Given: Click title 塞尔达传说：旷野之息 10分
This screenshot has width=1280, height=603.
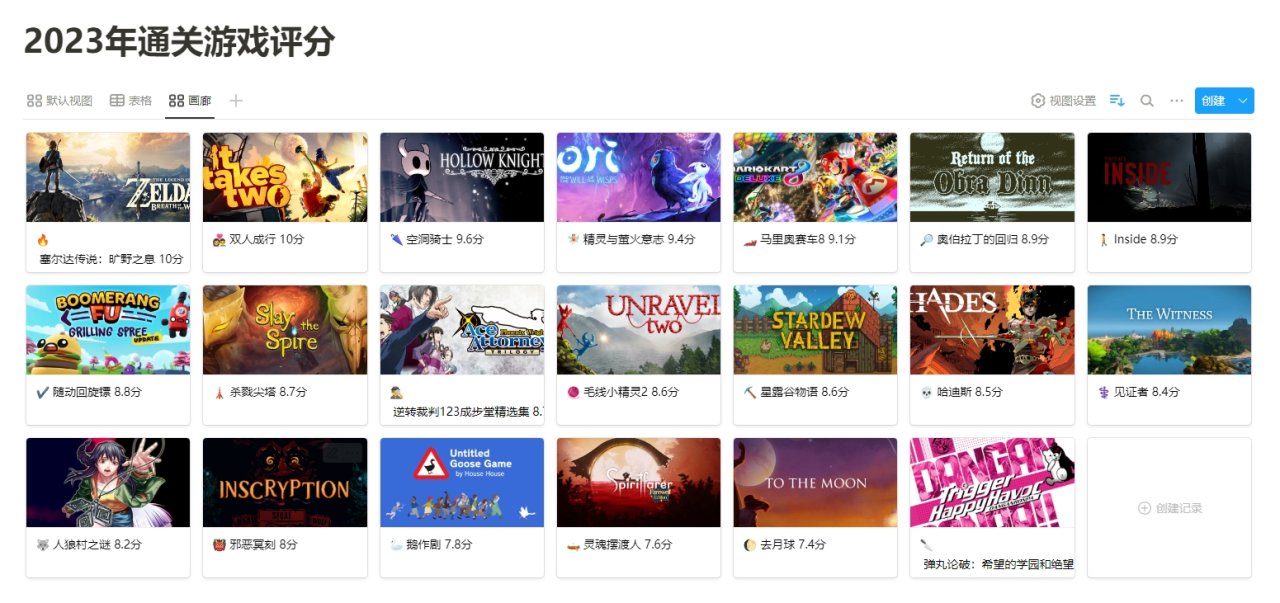Looking at the screenshot, I should pos(111,259).
